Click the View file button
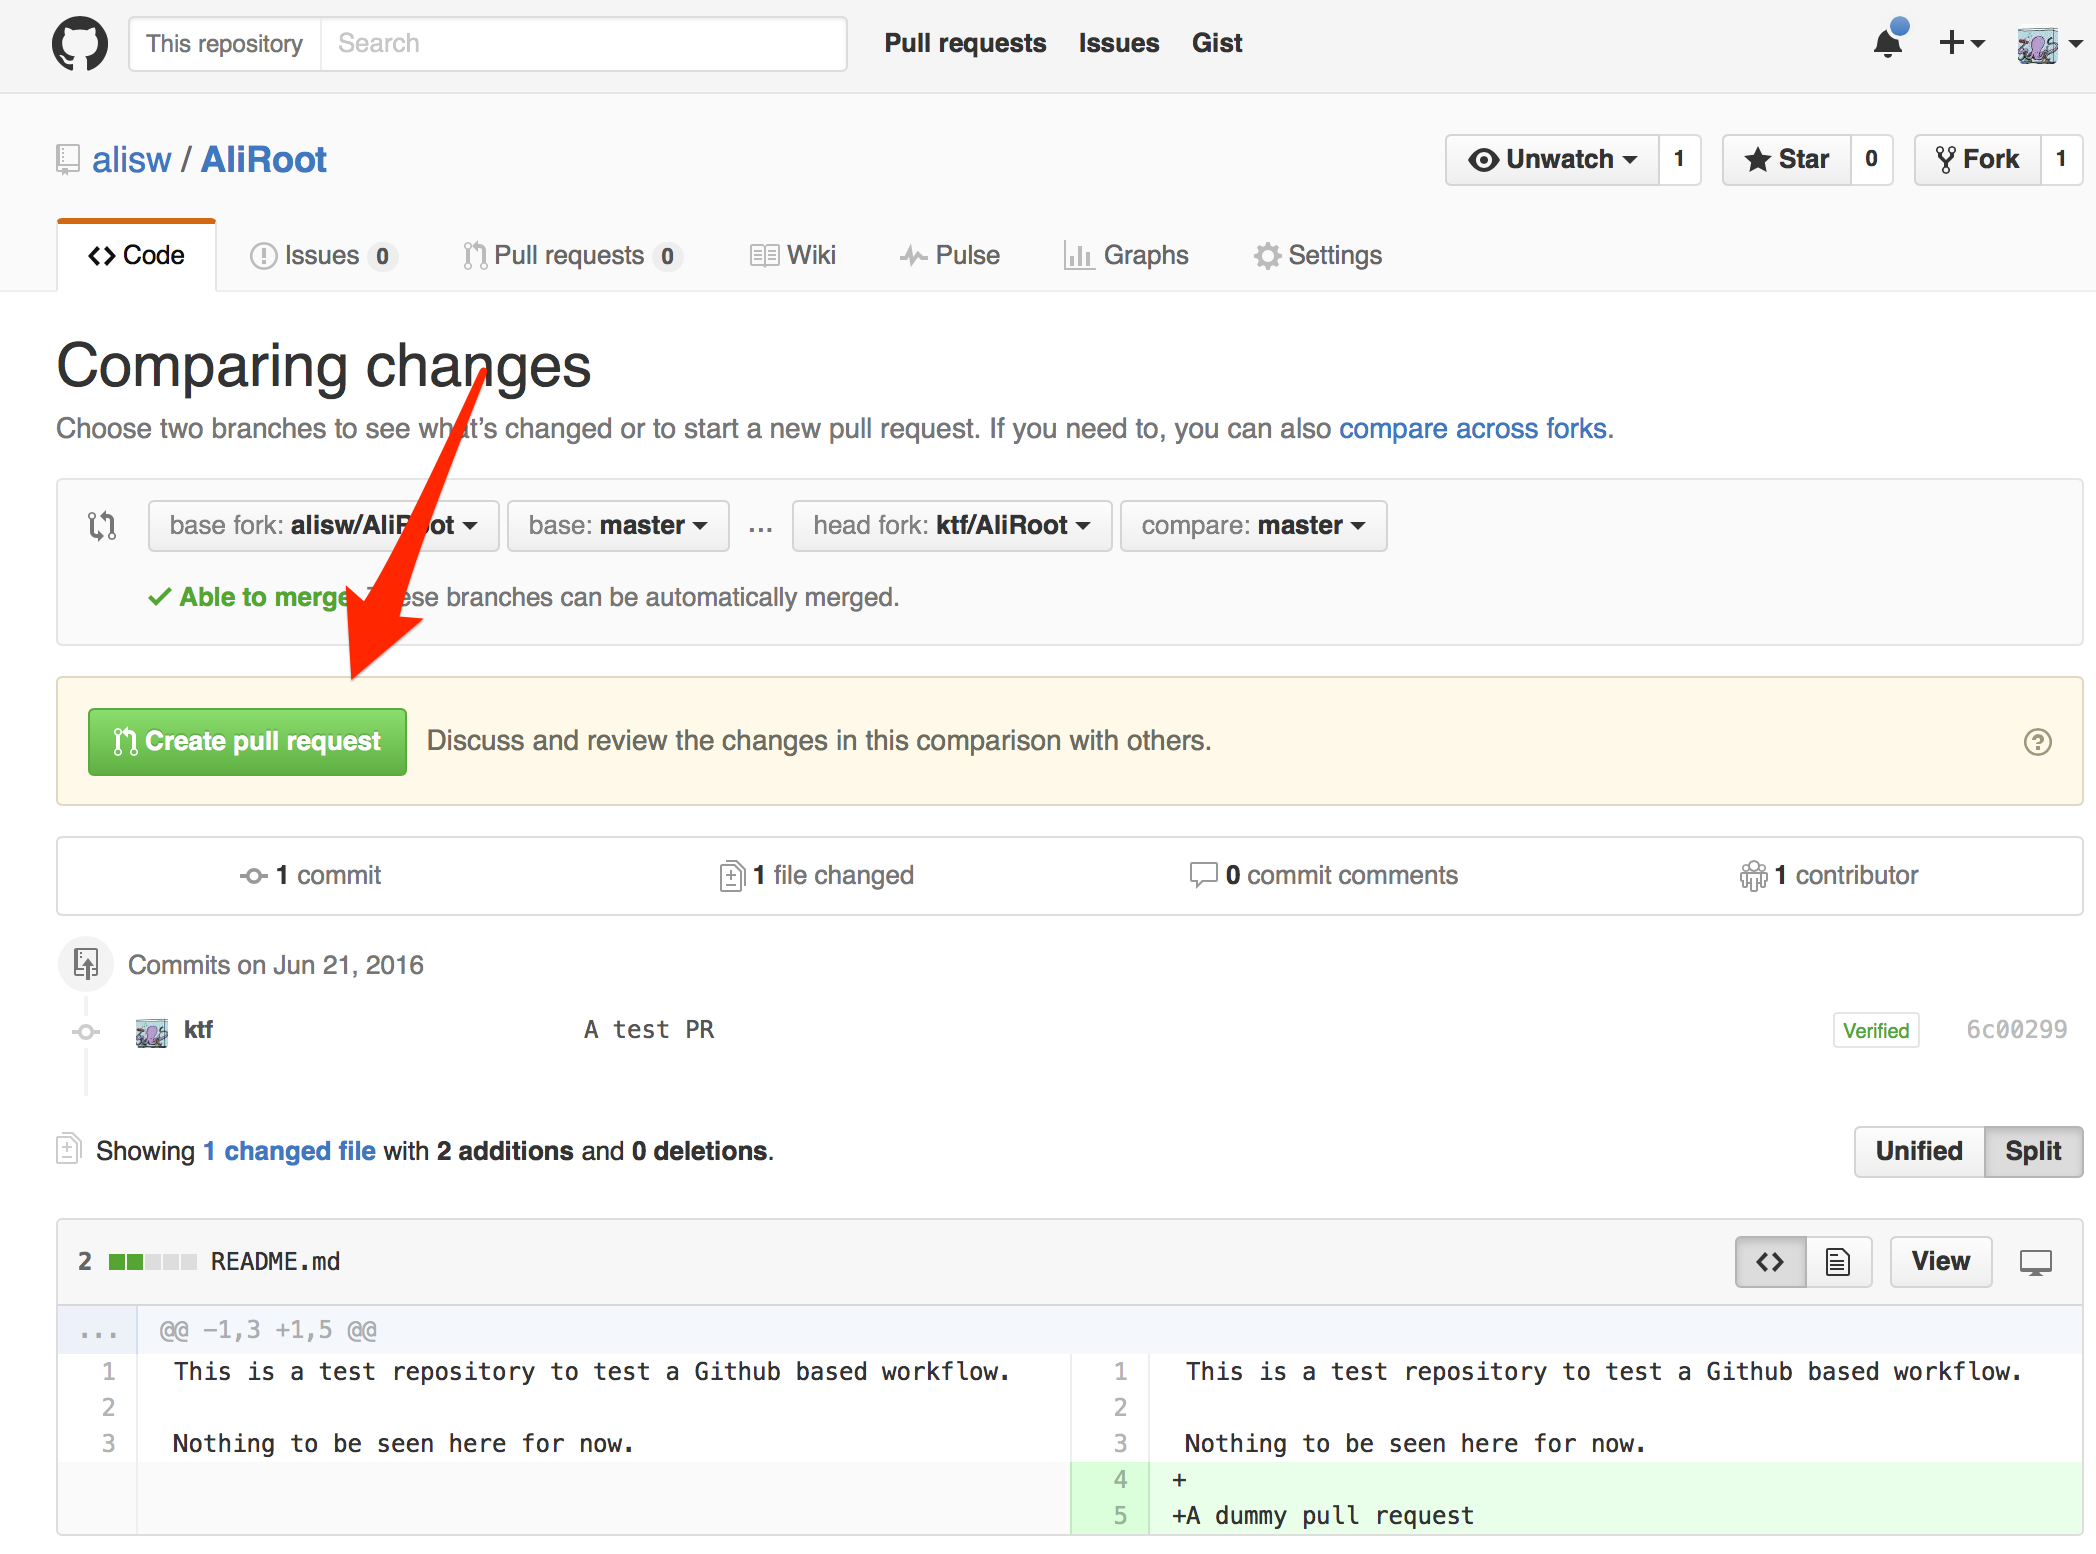 (x=1941, y=1262)
